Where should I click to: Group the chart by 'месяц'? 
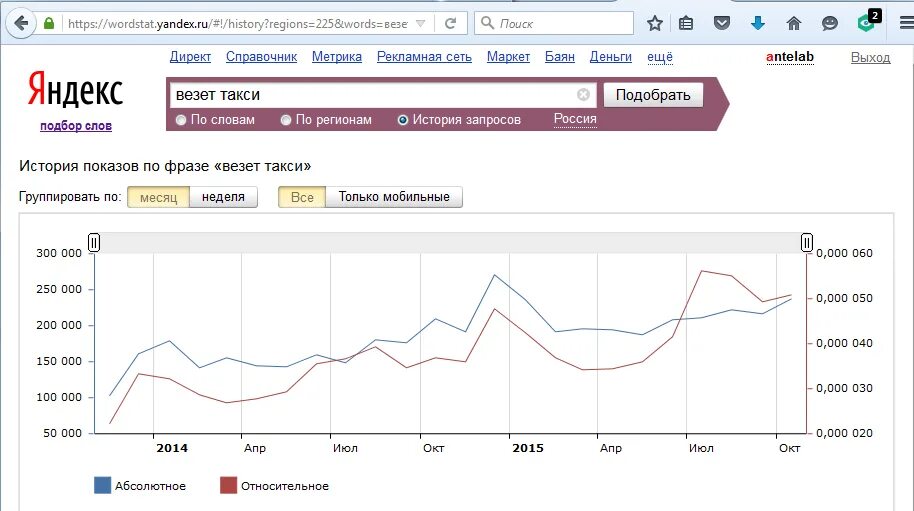click(x=159, y=197)
